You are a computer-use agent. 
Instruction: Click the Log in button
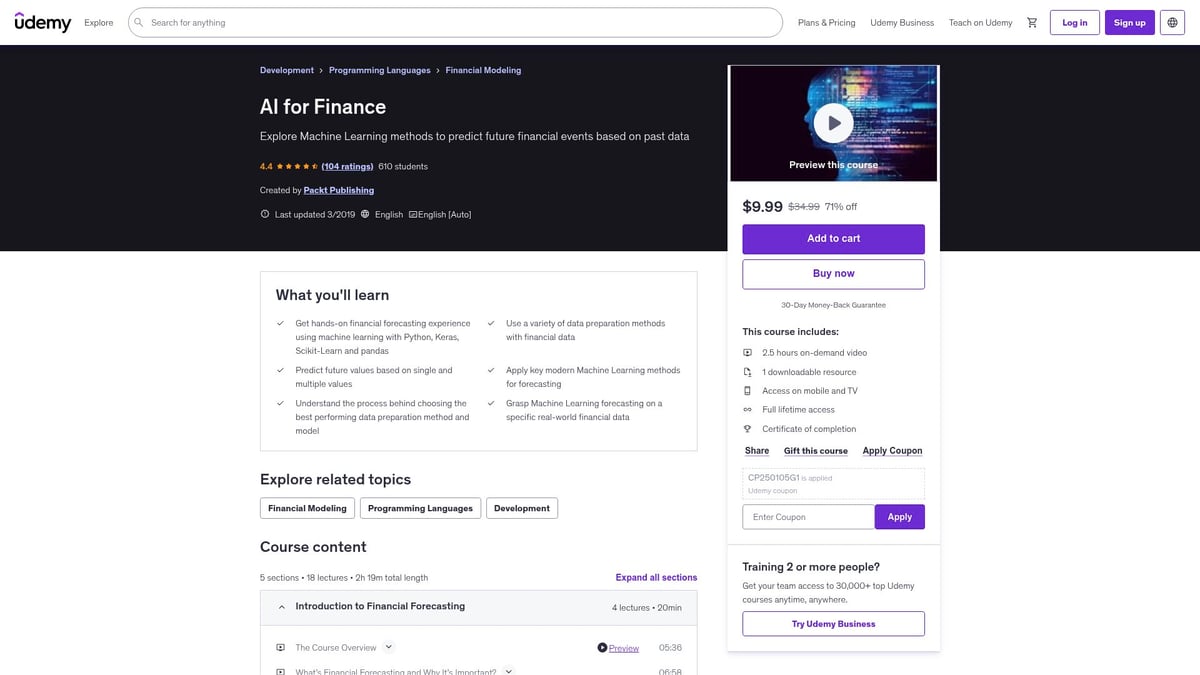pyautogui.click(x=1075, y=22)
